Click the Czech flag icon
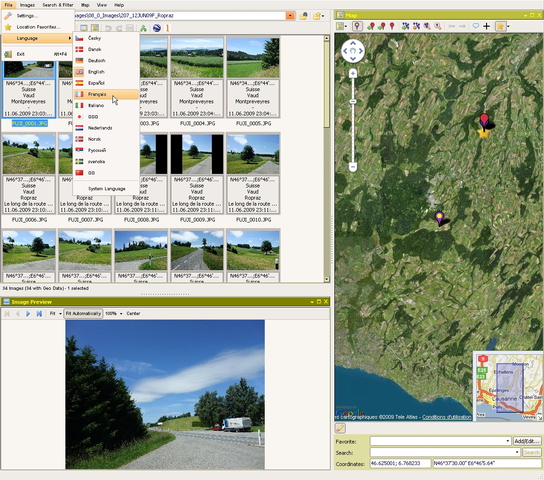544x480 pixels. (79, 38)
